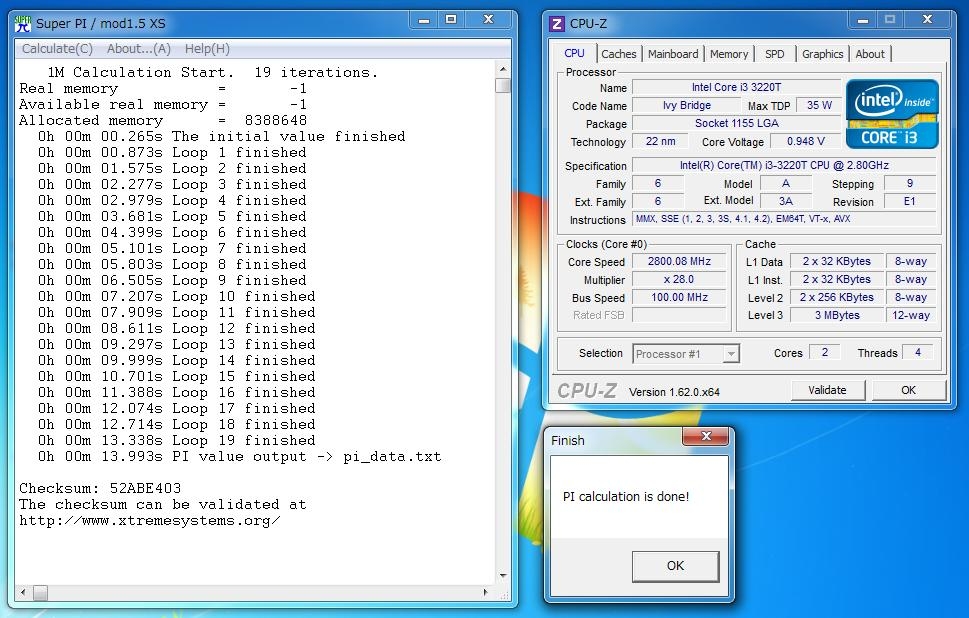Click the Stepping value '9'

click(910, 184)
